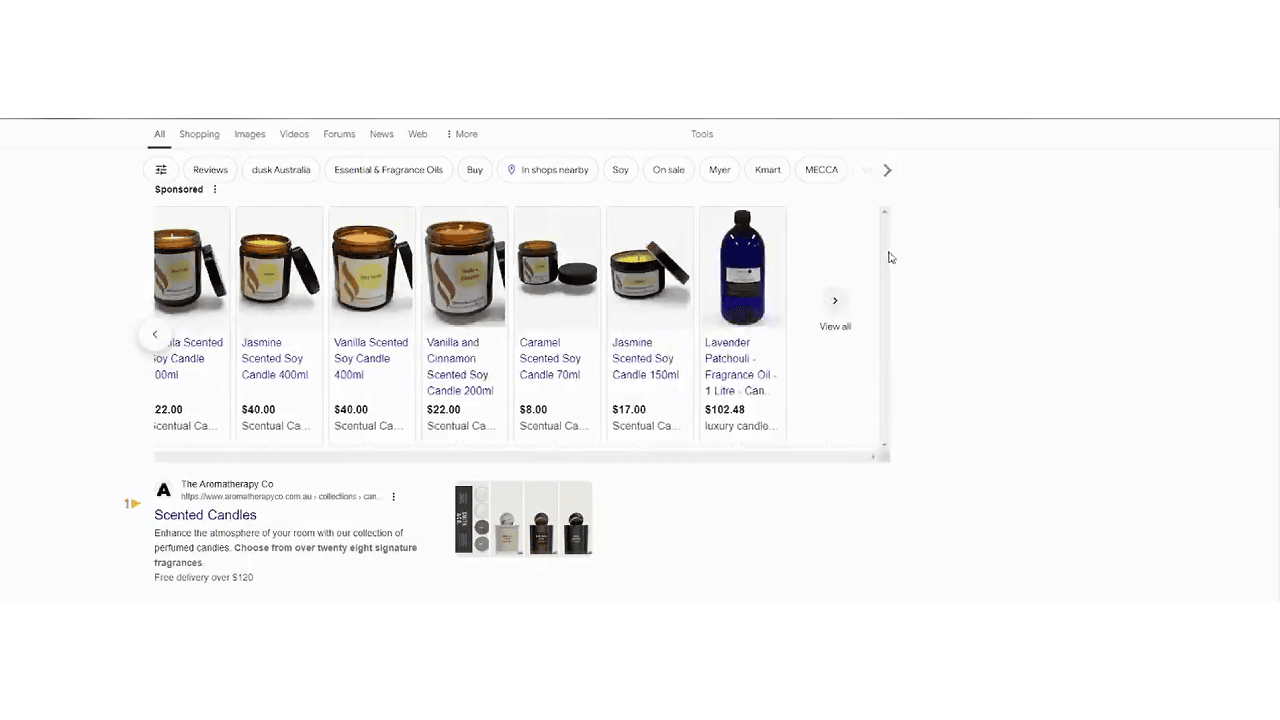Switch to the Images tab
The image size is (1280, 720).
pos(249,134)
